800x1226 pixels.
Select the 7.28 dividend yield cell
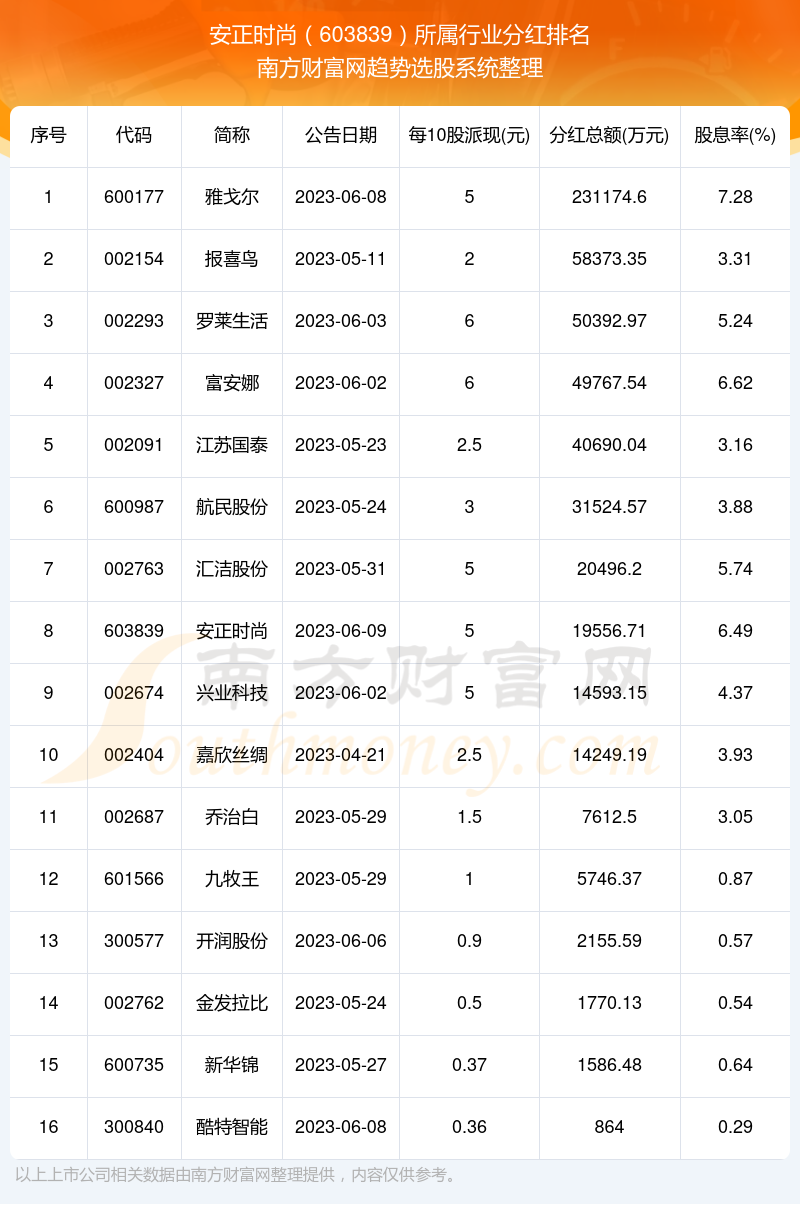tap(735, 197)
